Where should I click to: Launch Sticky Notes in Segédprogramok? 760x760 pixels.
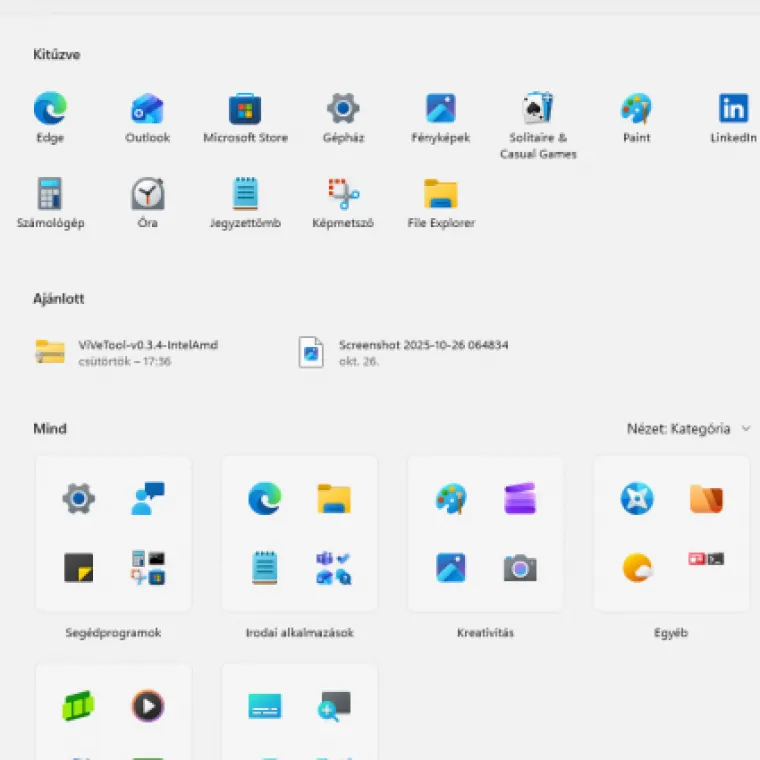(79, 568)
